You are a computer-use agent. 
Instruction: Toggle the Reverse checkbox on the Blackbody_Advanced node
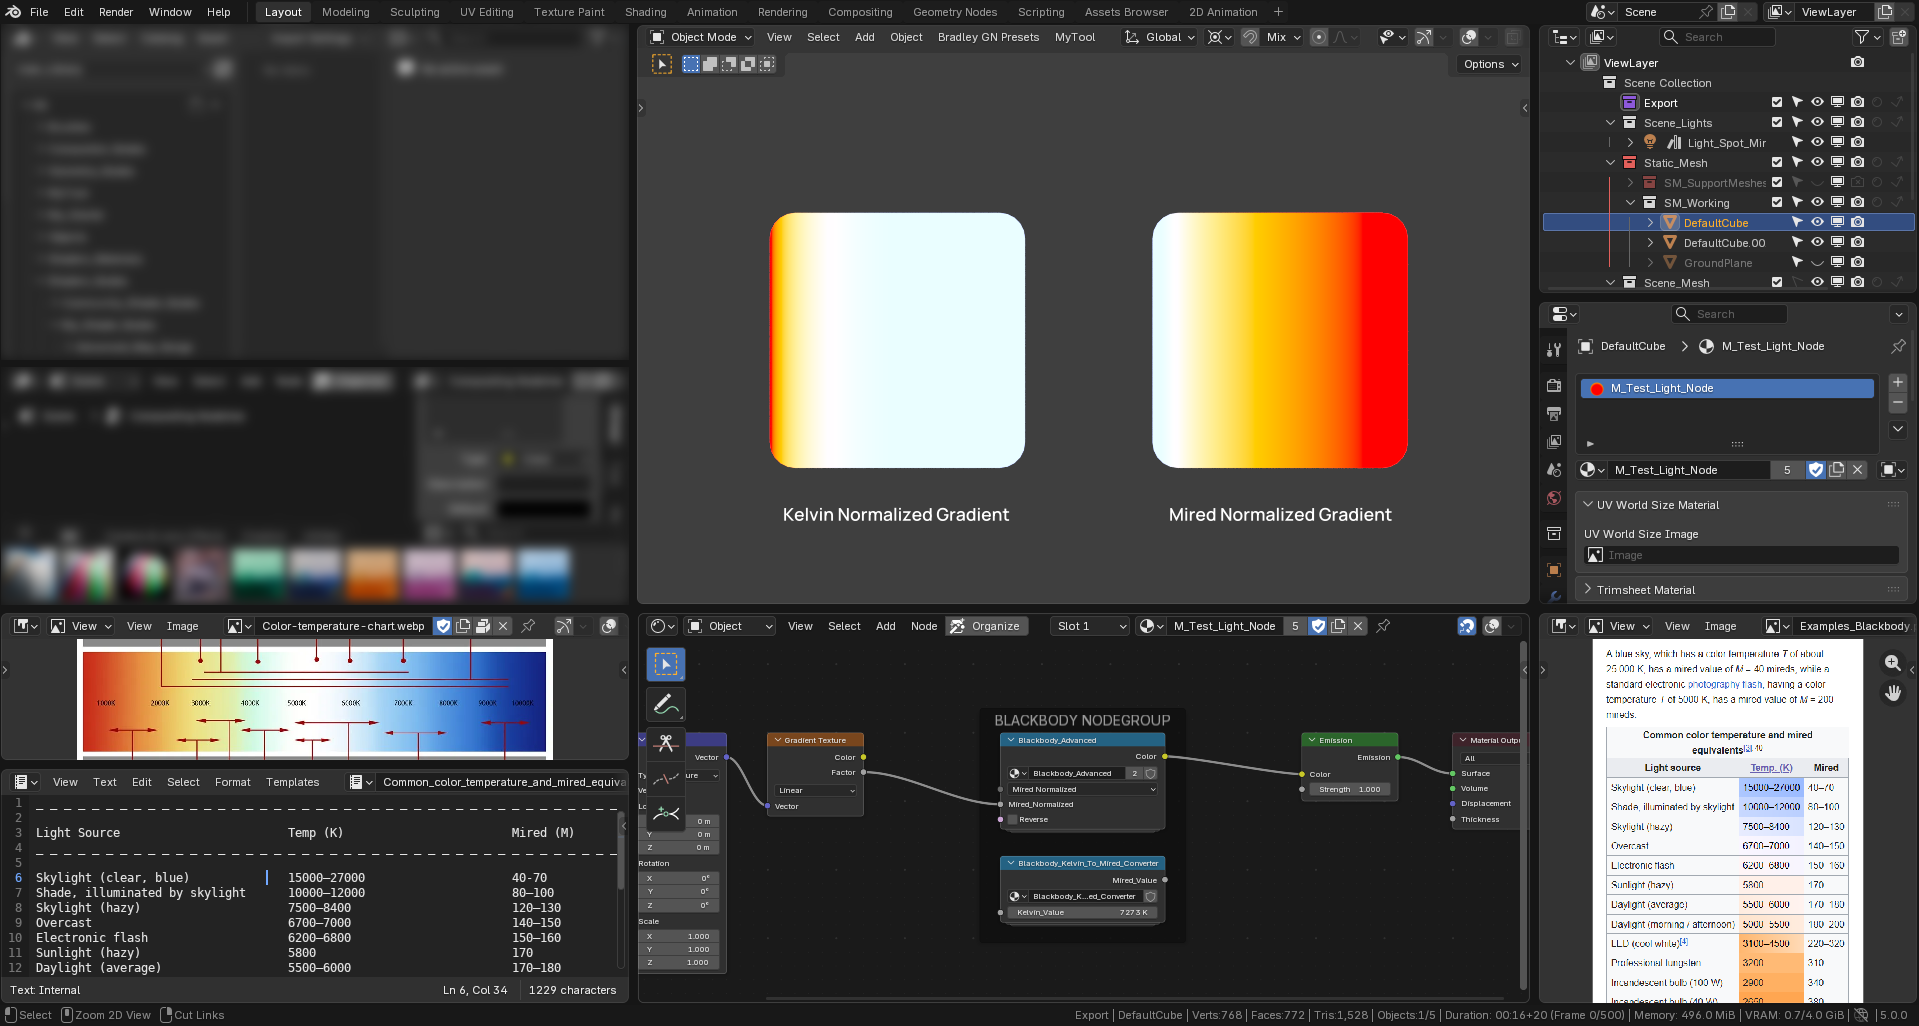(1013, 819)
